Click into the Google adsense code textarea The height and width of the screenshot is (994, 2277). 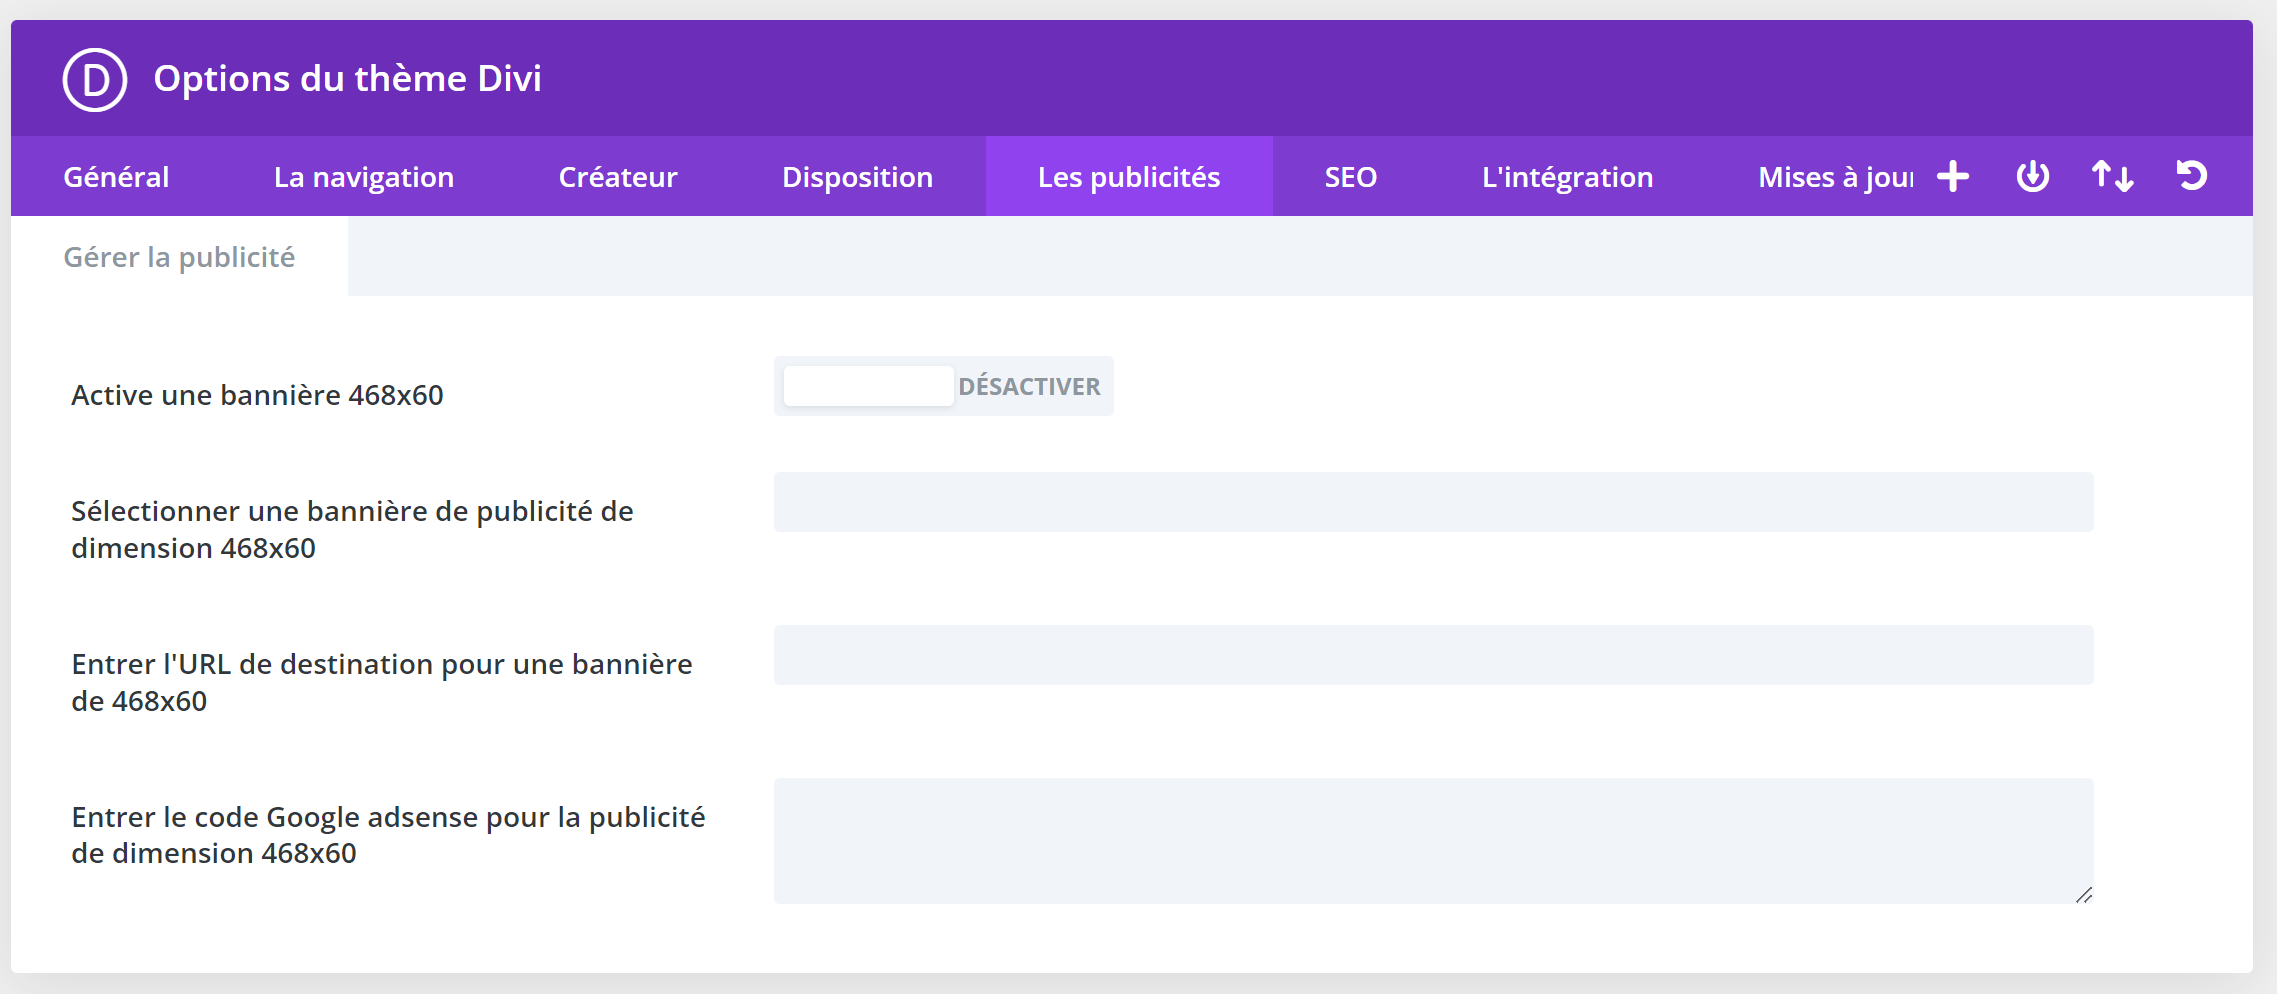tap(1434, 841)
